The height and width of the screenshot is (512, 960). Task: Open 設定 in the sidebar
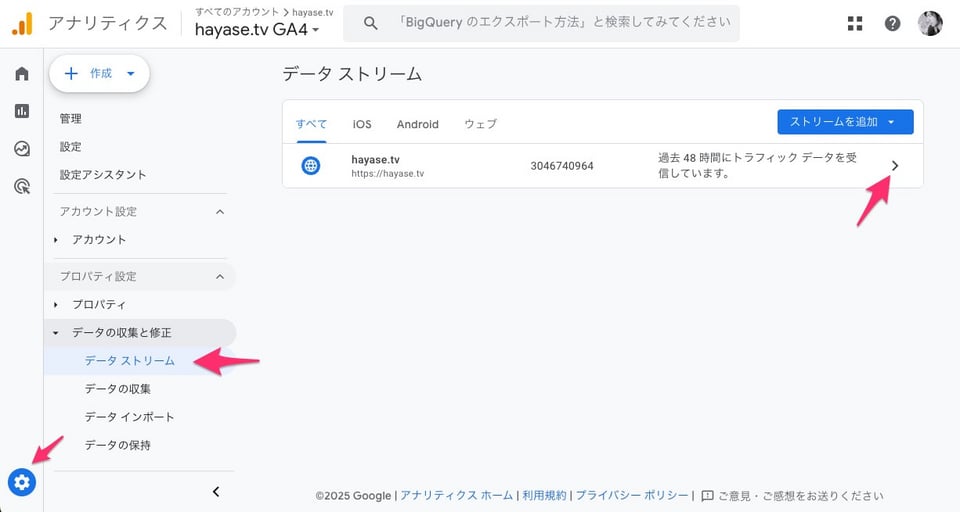(70, 147)
